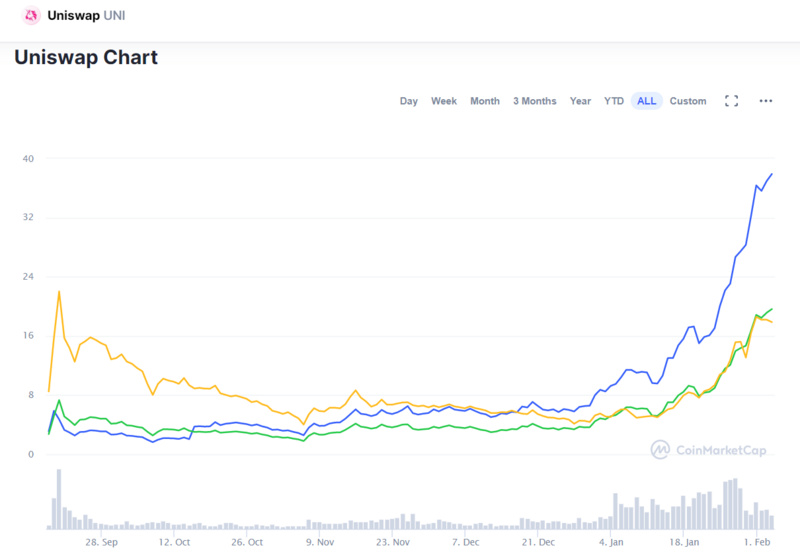Click the 0 y-axis label
The height and width of the screenshot is (556, 800).
point(31,454)
